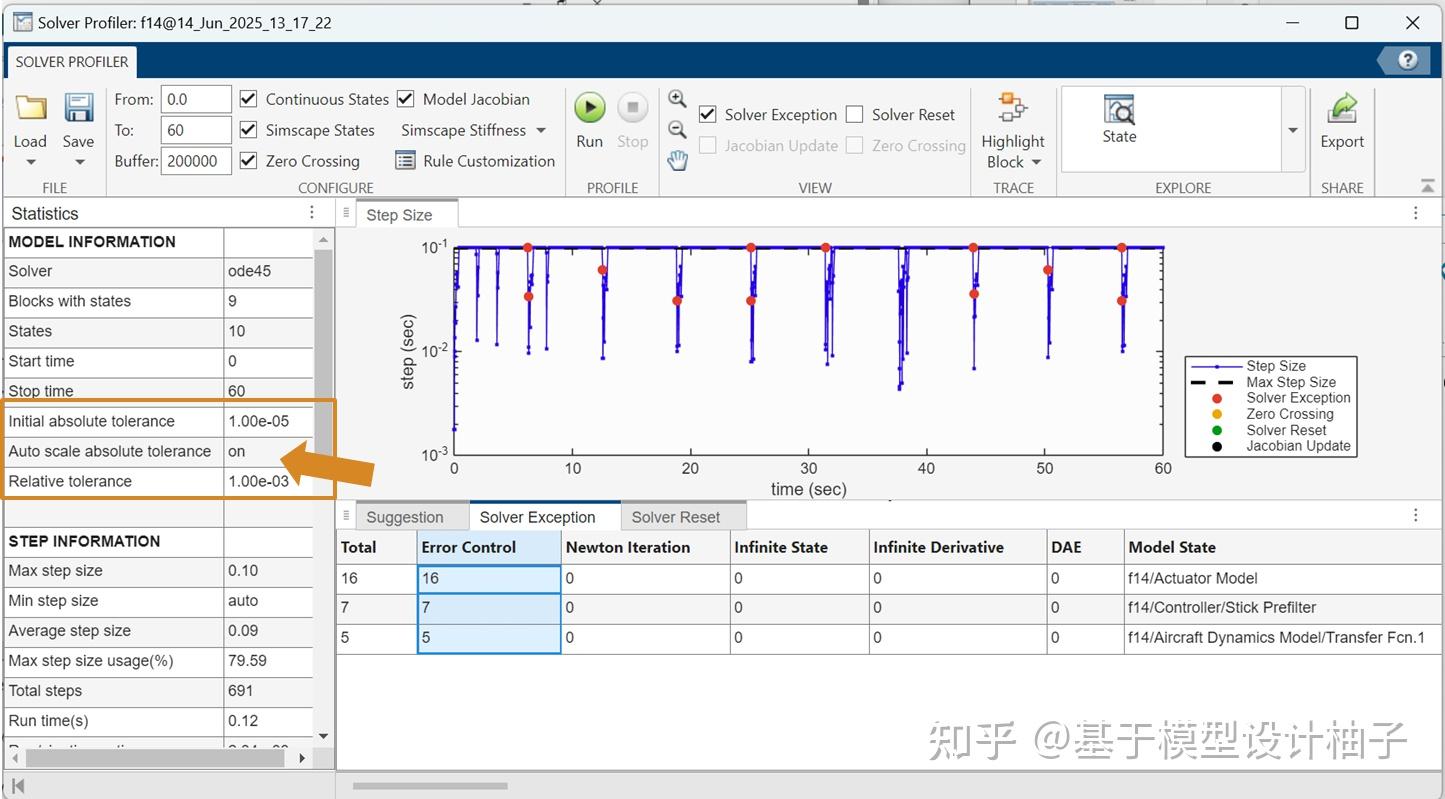Image resolution: width=1445 pixels, height=799 pixels.
Task: Disable the Continuous States checkbox
Action: click(x=248, y=98)
